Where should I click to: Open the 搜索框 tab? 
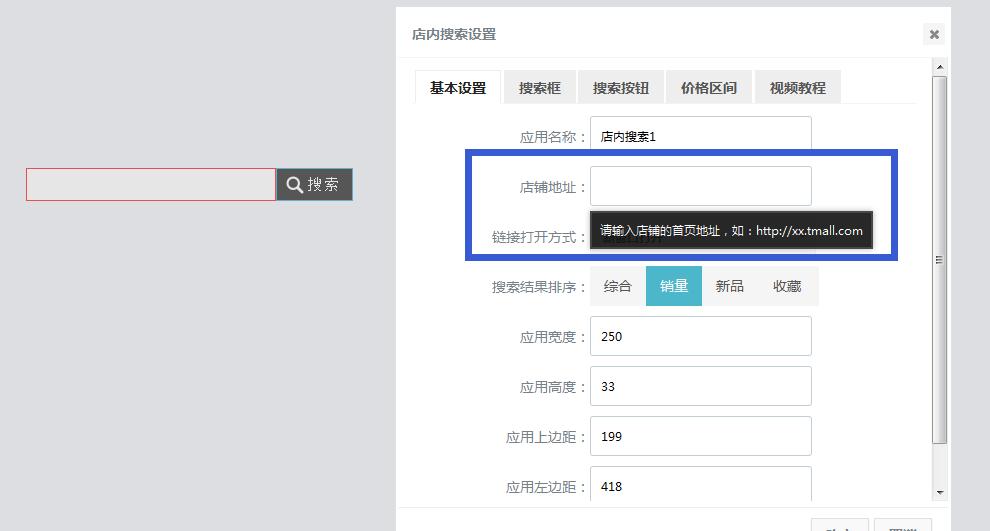click(x=540, y=87)
